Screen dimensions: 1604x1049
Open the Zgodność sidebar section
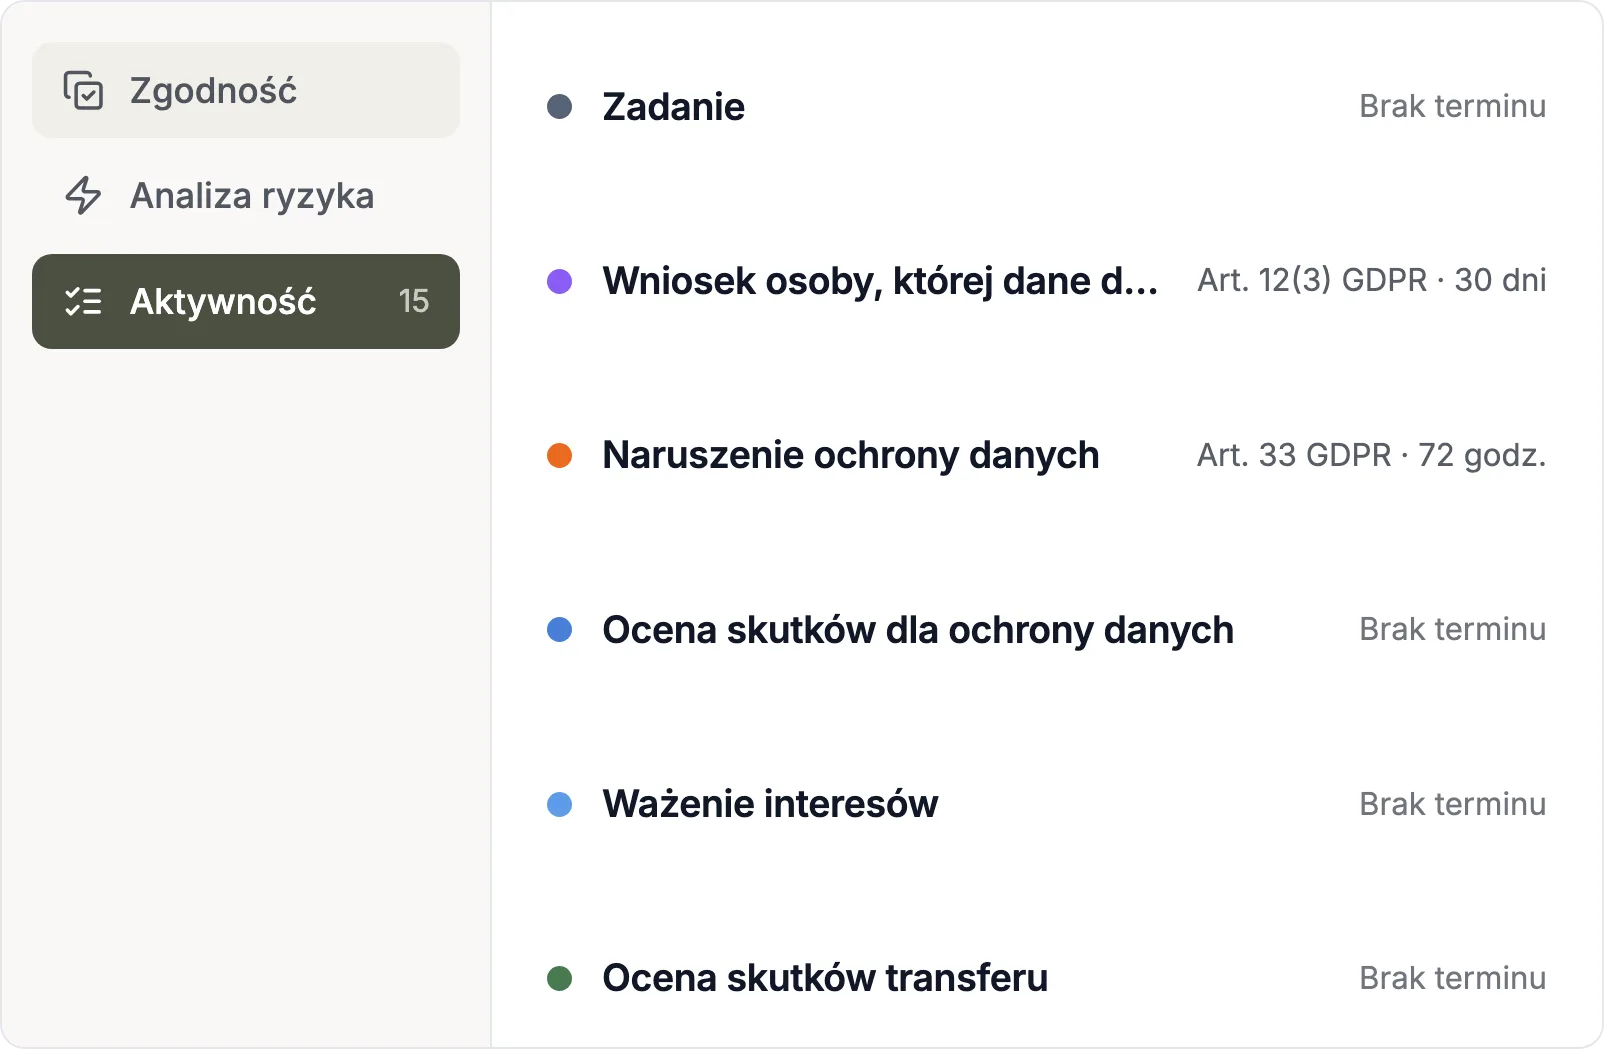tap(246, 90)
